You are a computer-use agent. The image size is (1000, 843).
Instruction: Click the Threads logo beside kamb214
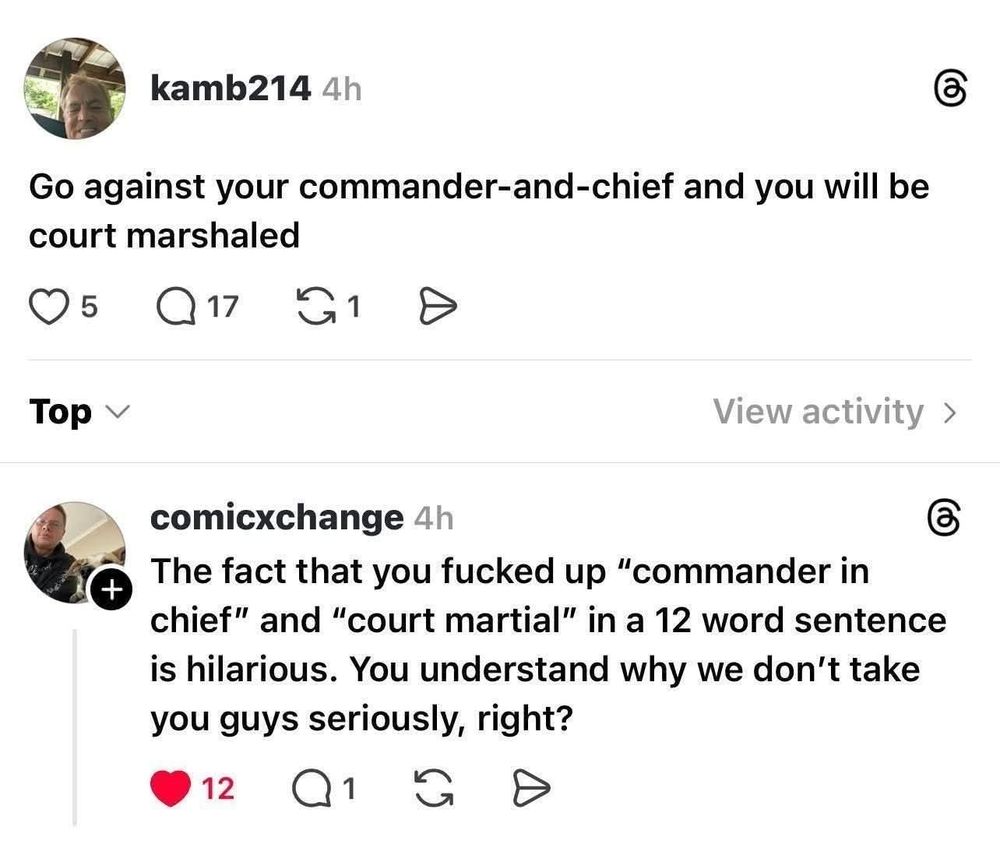tap(950, 89)
